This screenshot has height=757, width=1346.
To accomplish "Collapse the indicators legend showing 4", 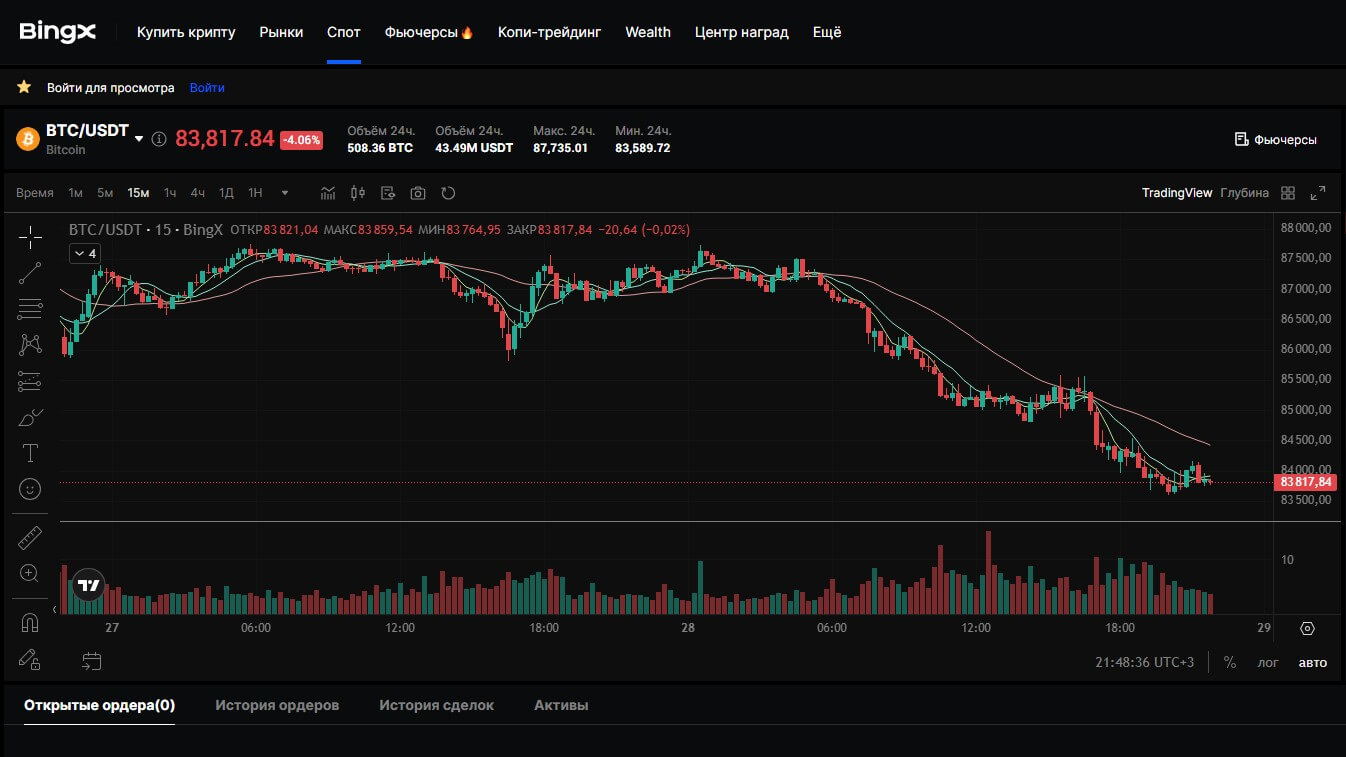I will pyautogui.click(x=84, y=254).
